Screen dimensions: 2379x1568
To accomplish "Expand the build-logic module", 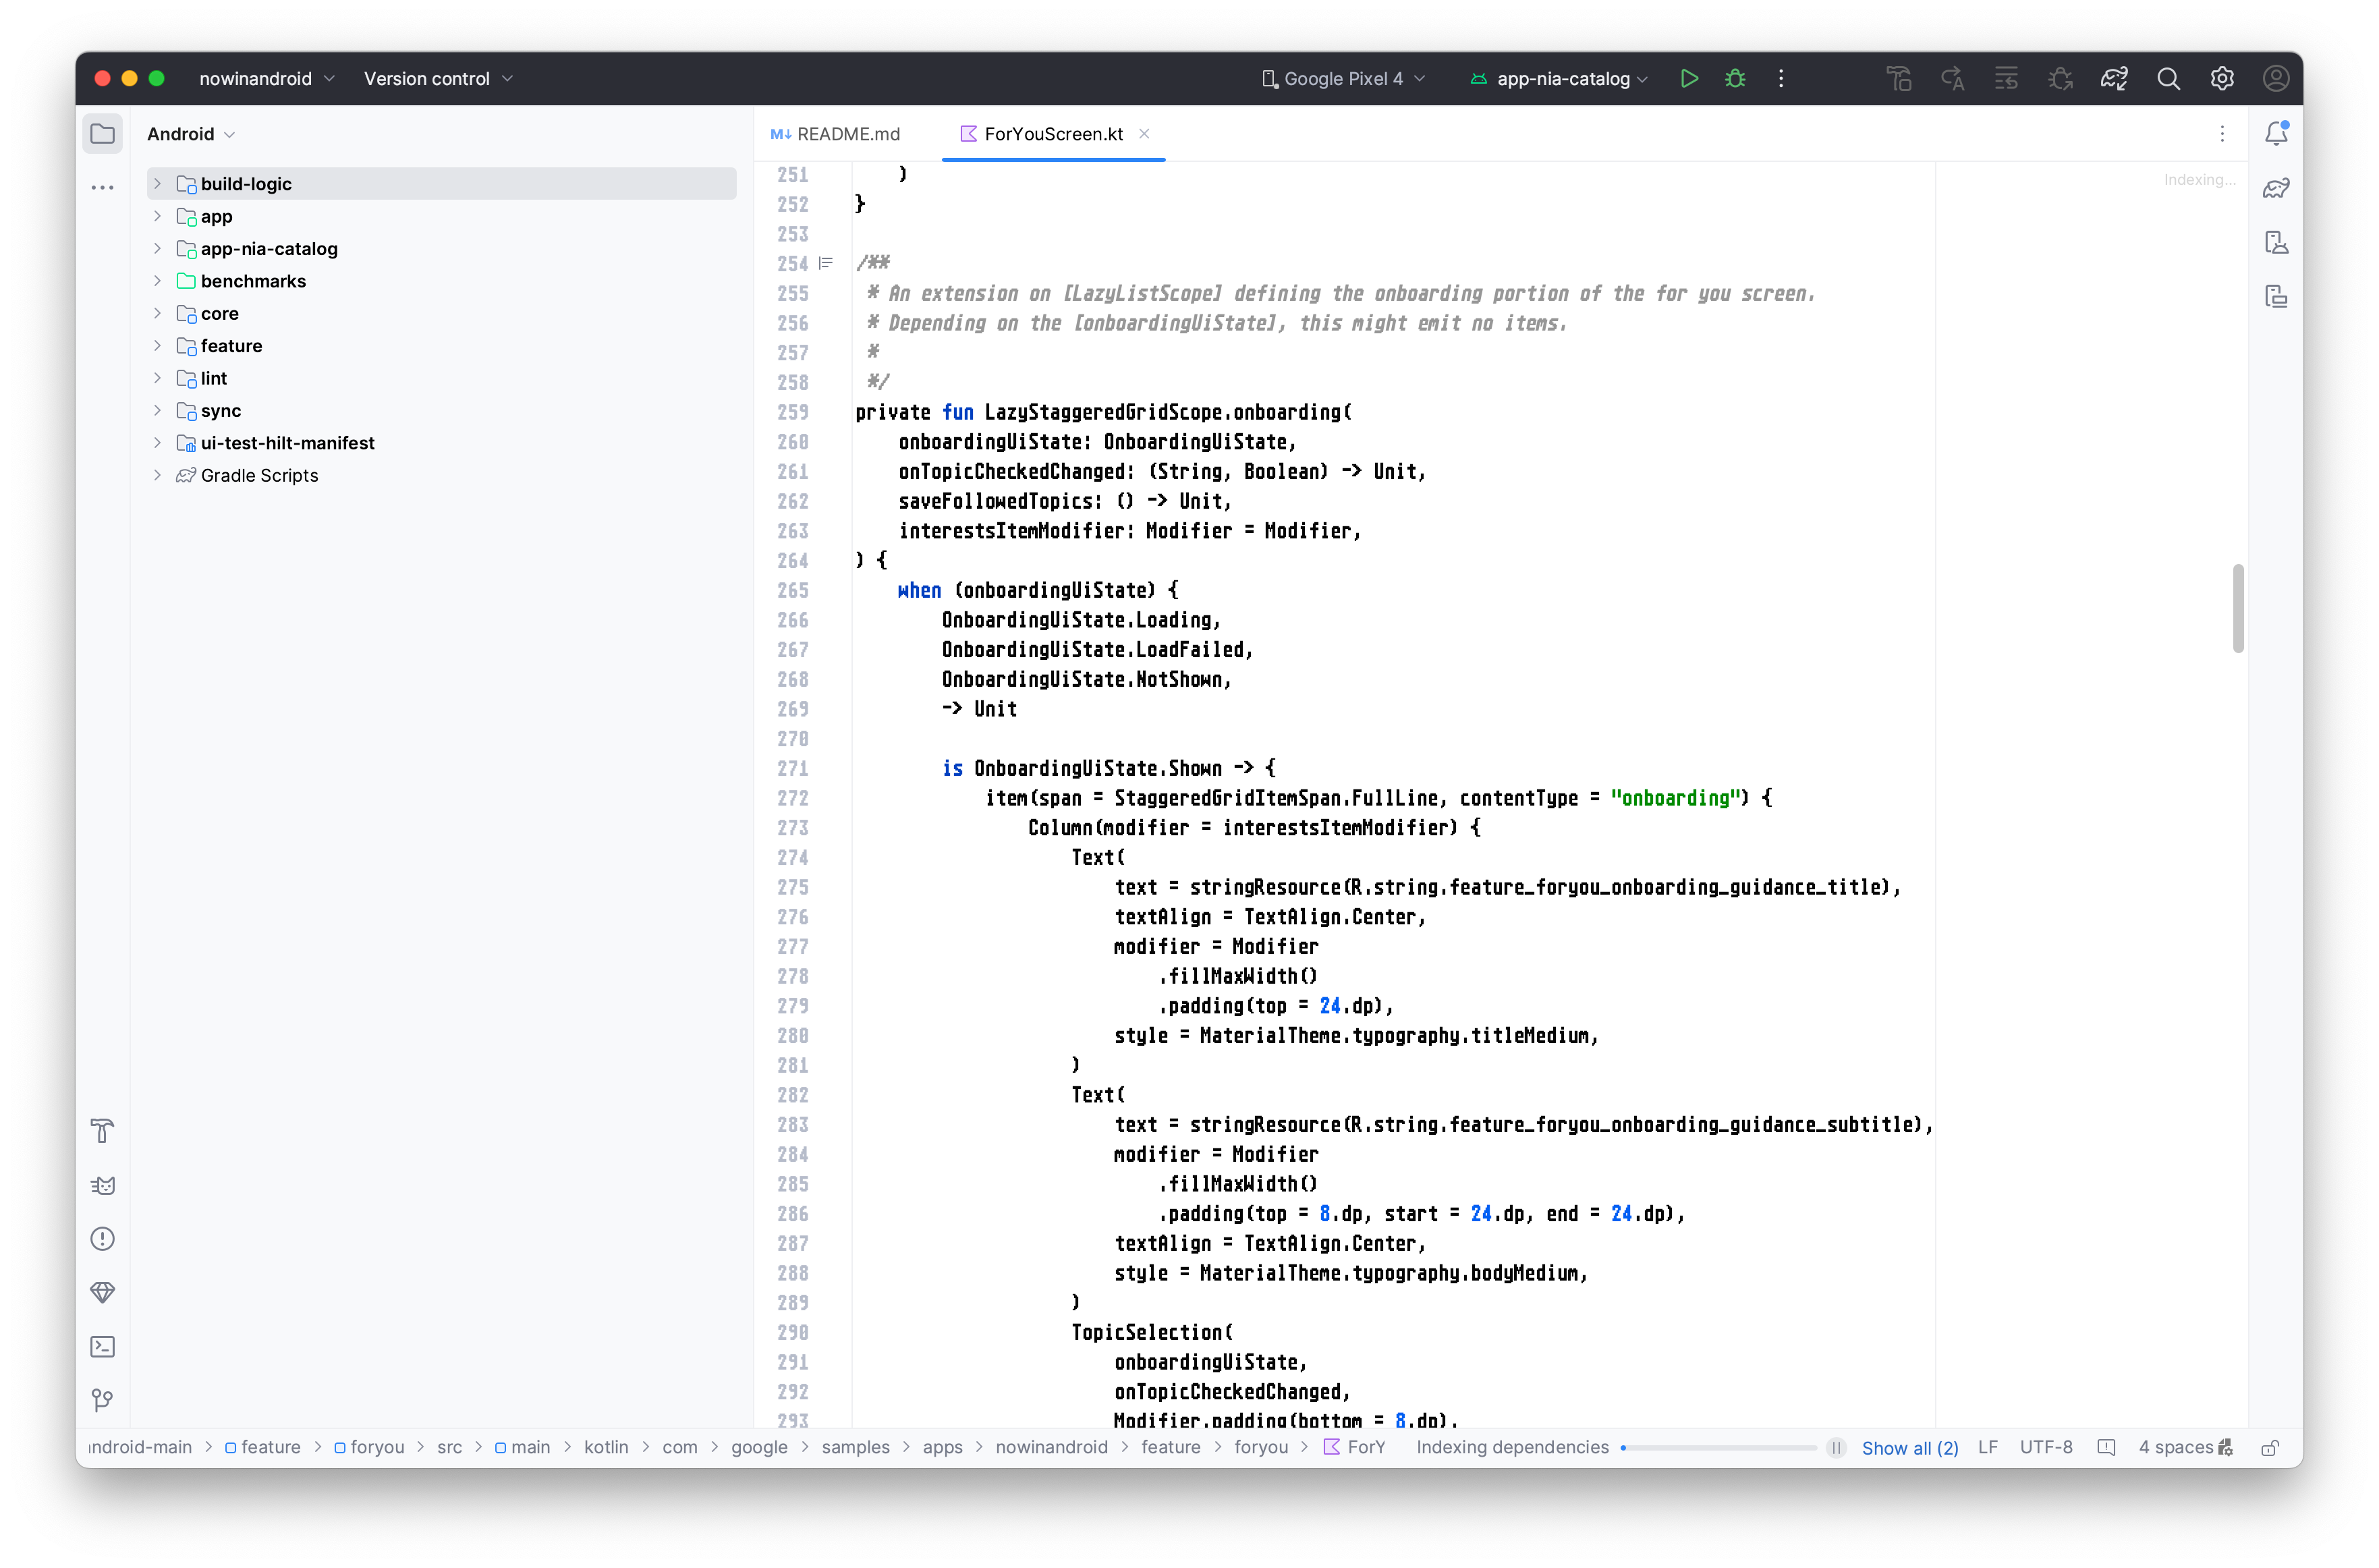I will click(157, 183).
